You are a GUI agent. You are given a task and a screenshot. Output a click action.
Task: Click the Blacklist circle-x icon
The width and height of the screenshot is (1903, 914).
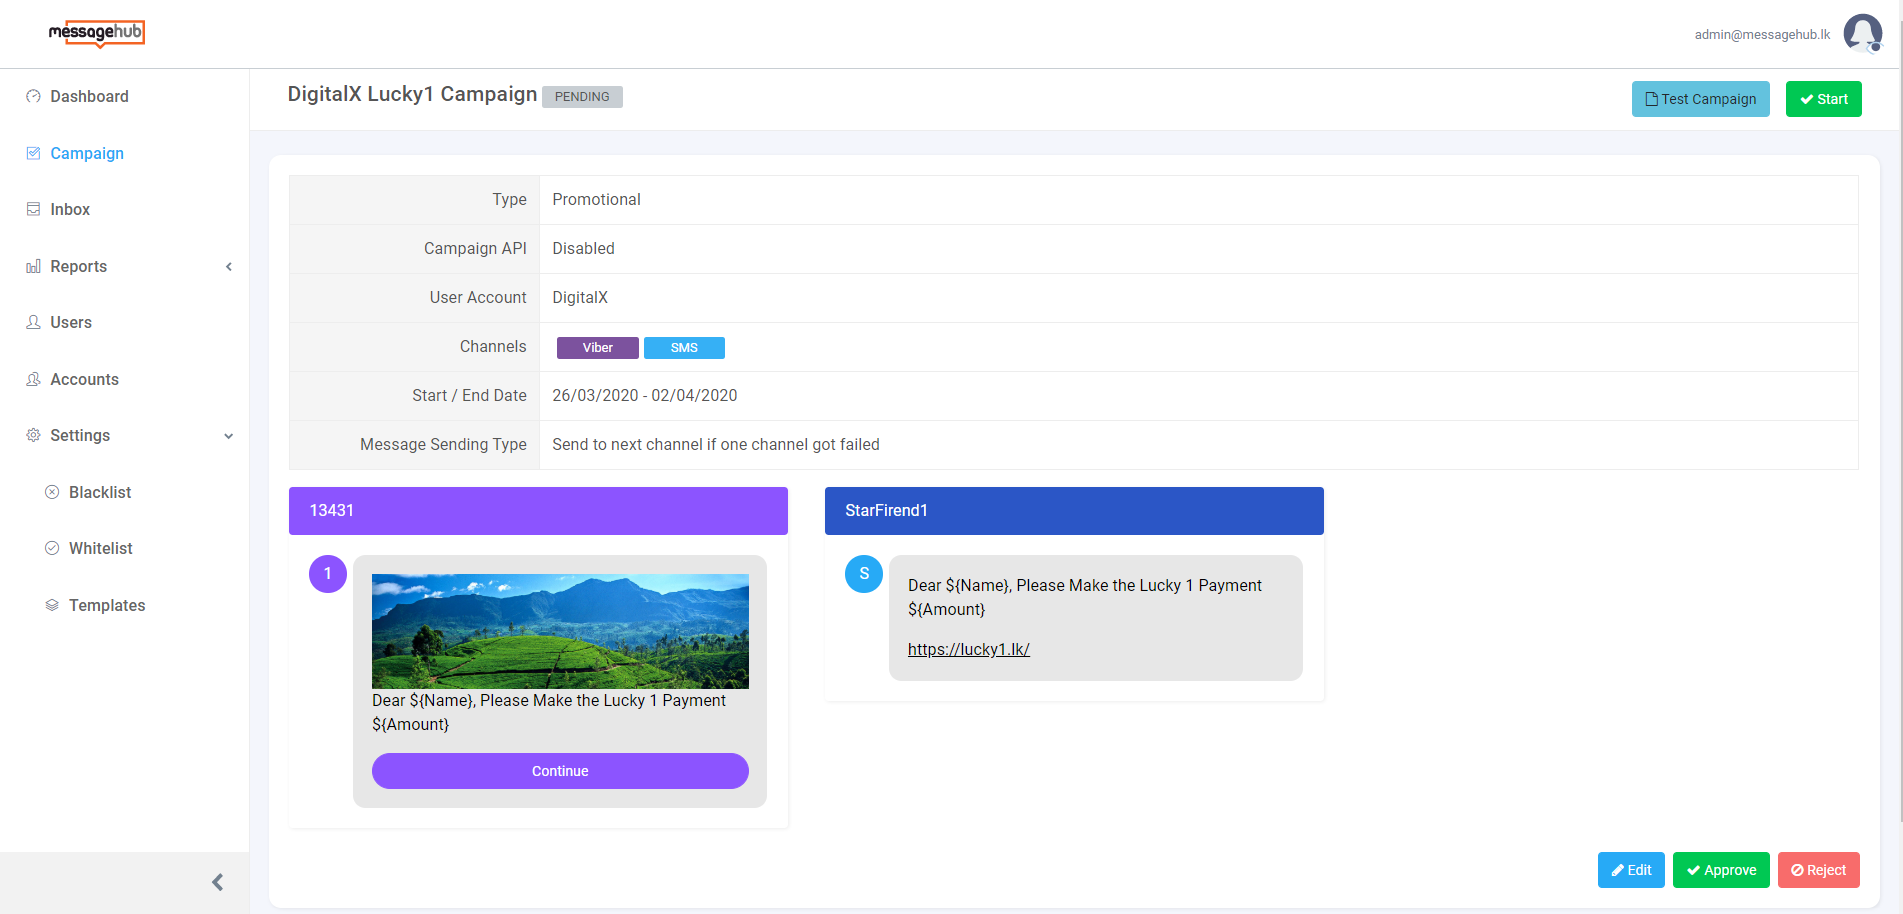click(52, 492)
